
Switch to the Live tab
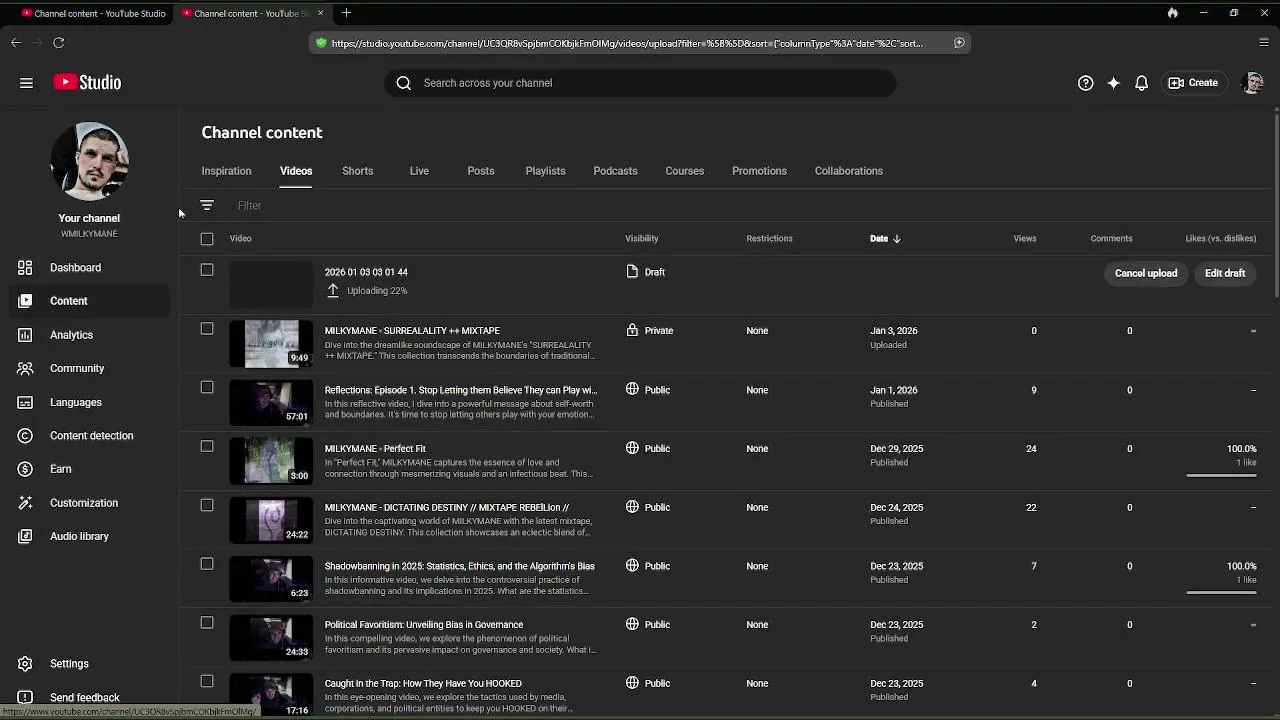click(419, 171)
